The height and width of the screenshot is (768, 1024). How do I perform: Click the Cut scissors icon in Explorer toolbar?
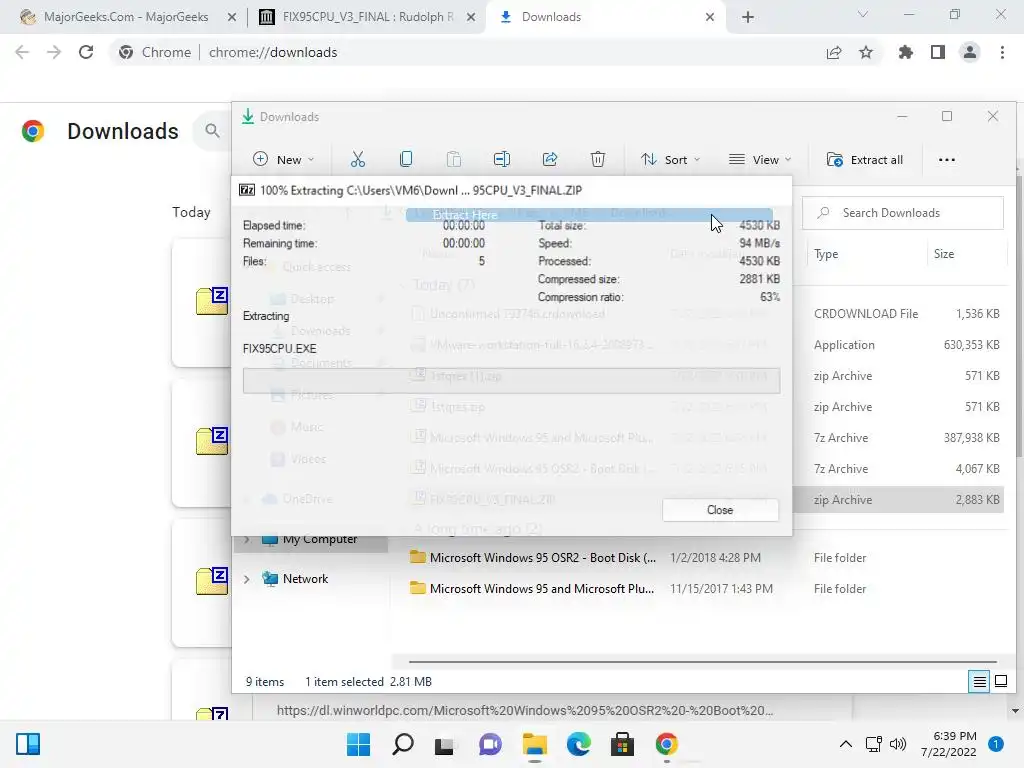357,159
